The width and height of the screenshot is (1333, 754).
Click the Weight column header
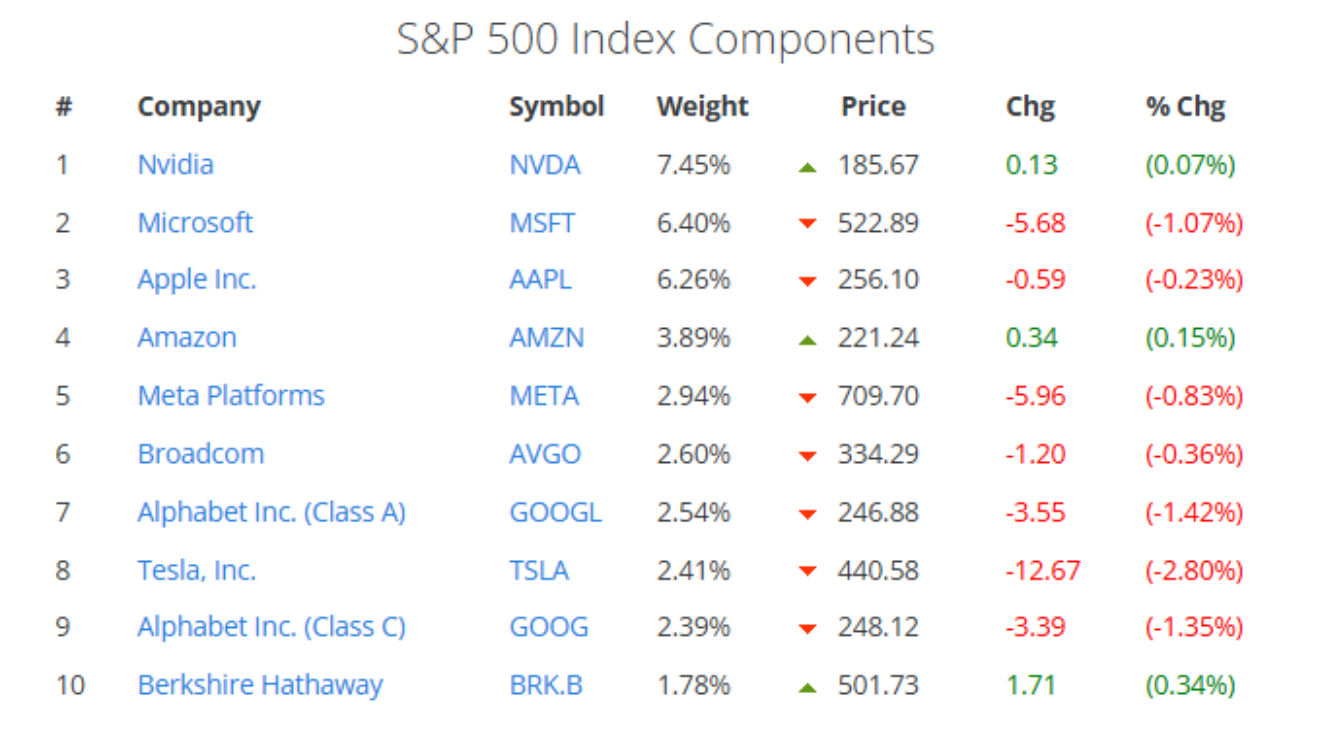pos(702,107)
